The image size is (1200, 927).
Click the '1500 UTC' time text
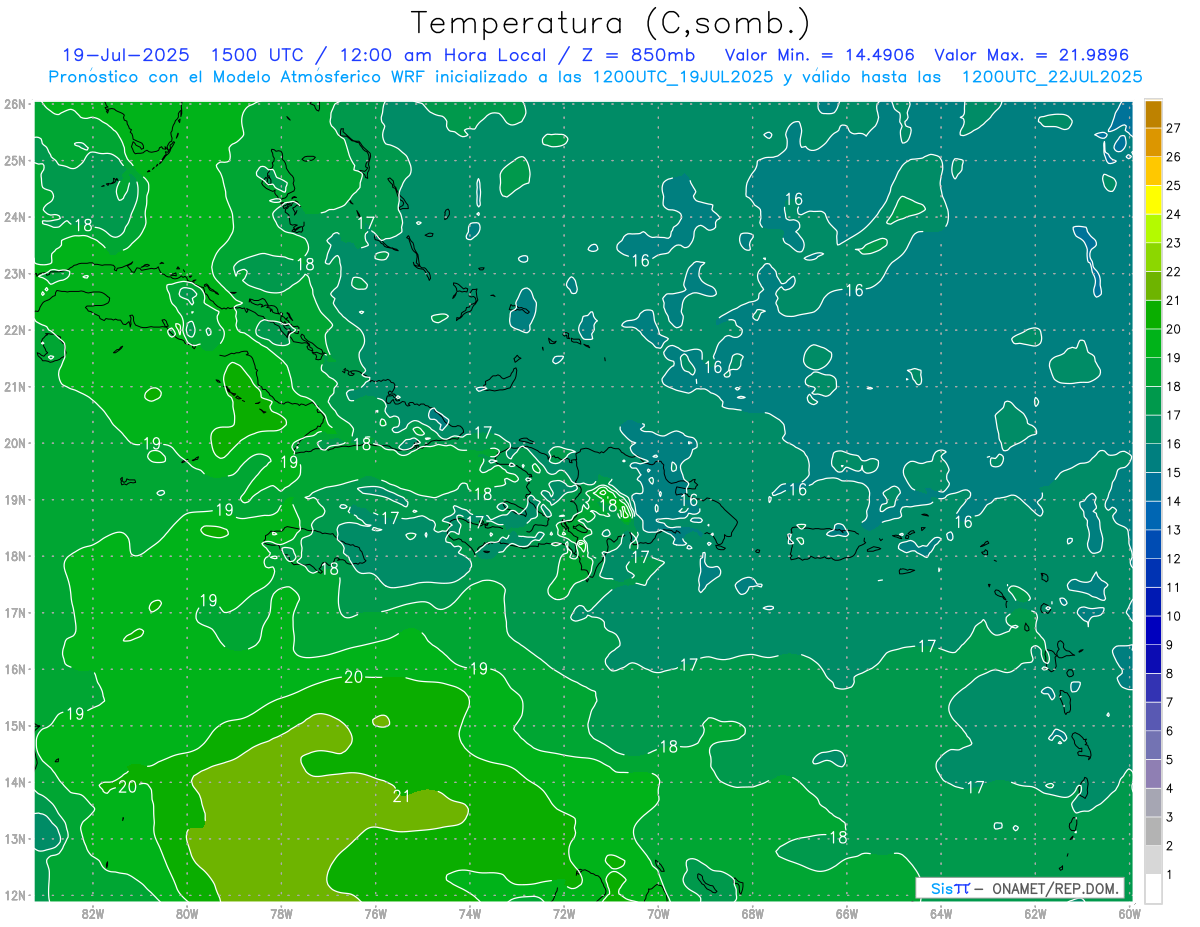click(259, 55)
